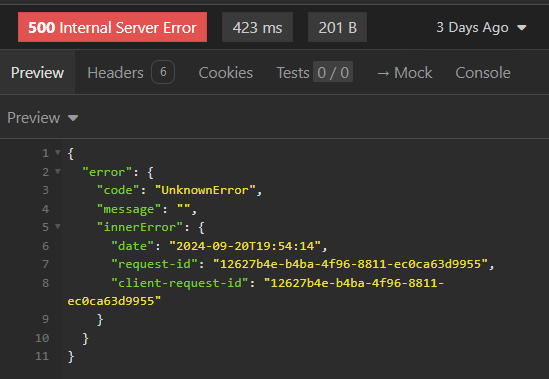549x379 pixels.
Task: Click the 423 ms response time tag
Action: (257, 27)
